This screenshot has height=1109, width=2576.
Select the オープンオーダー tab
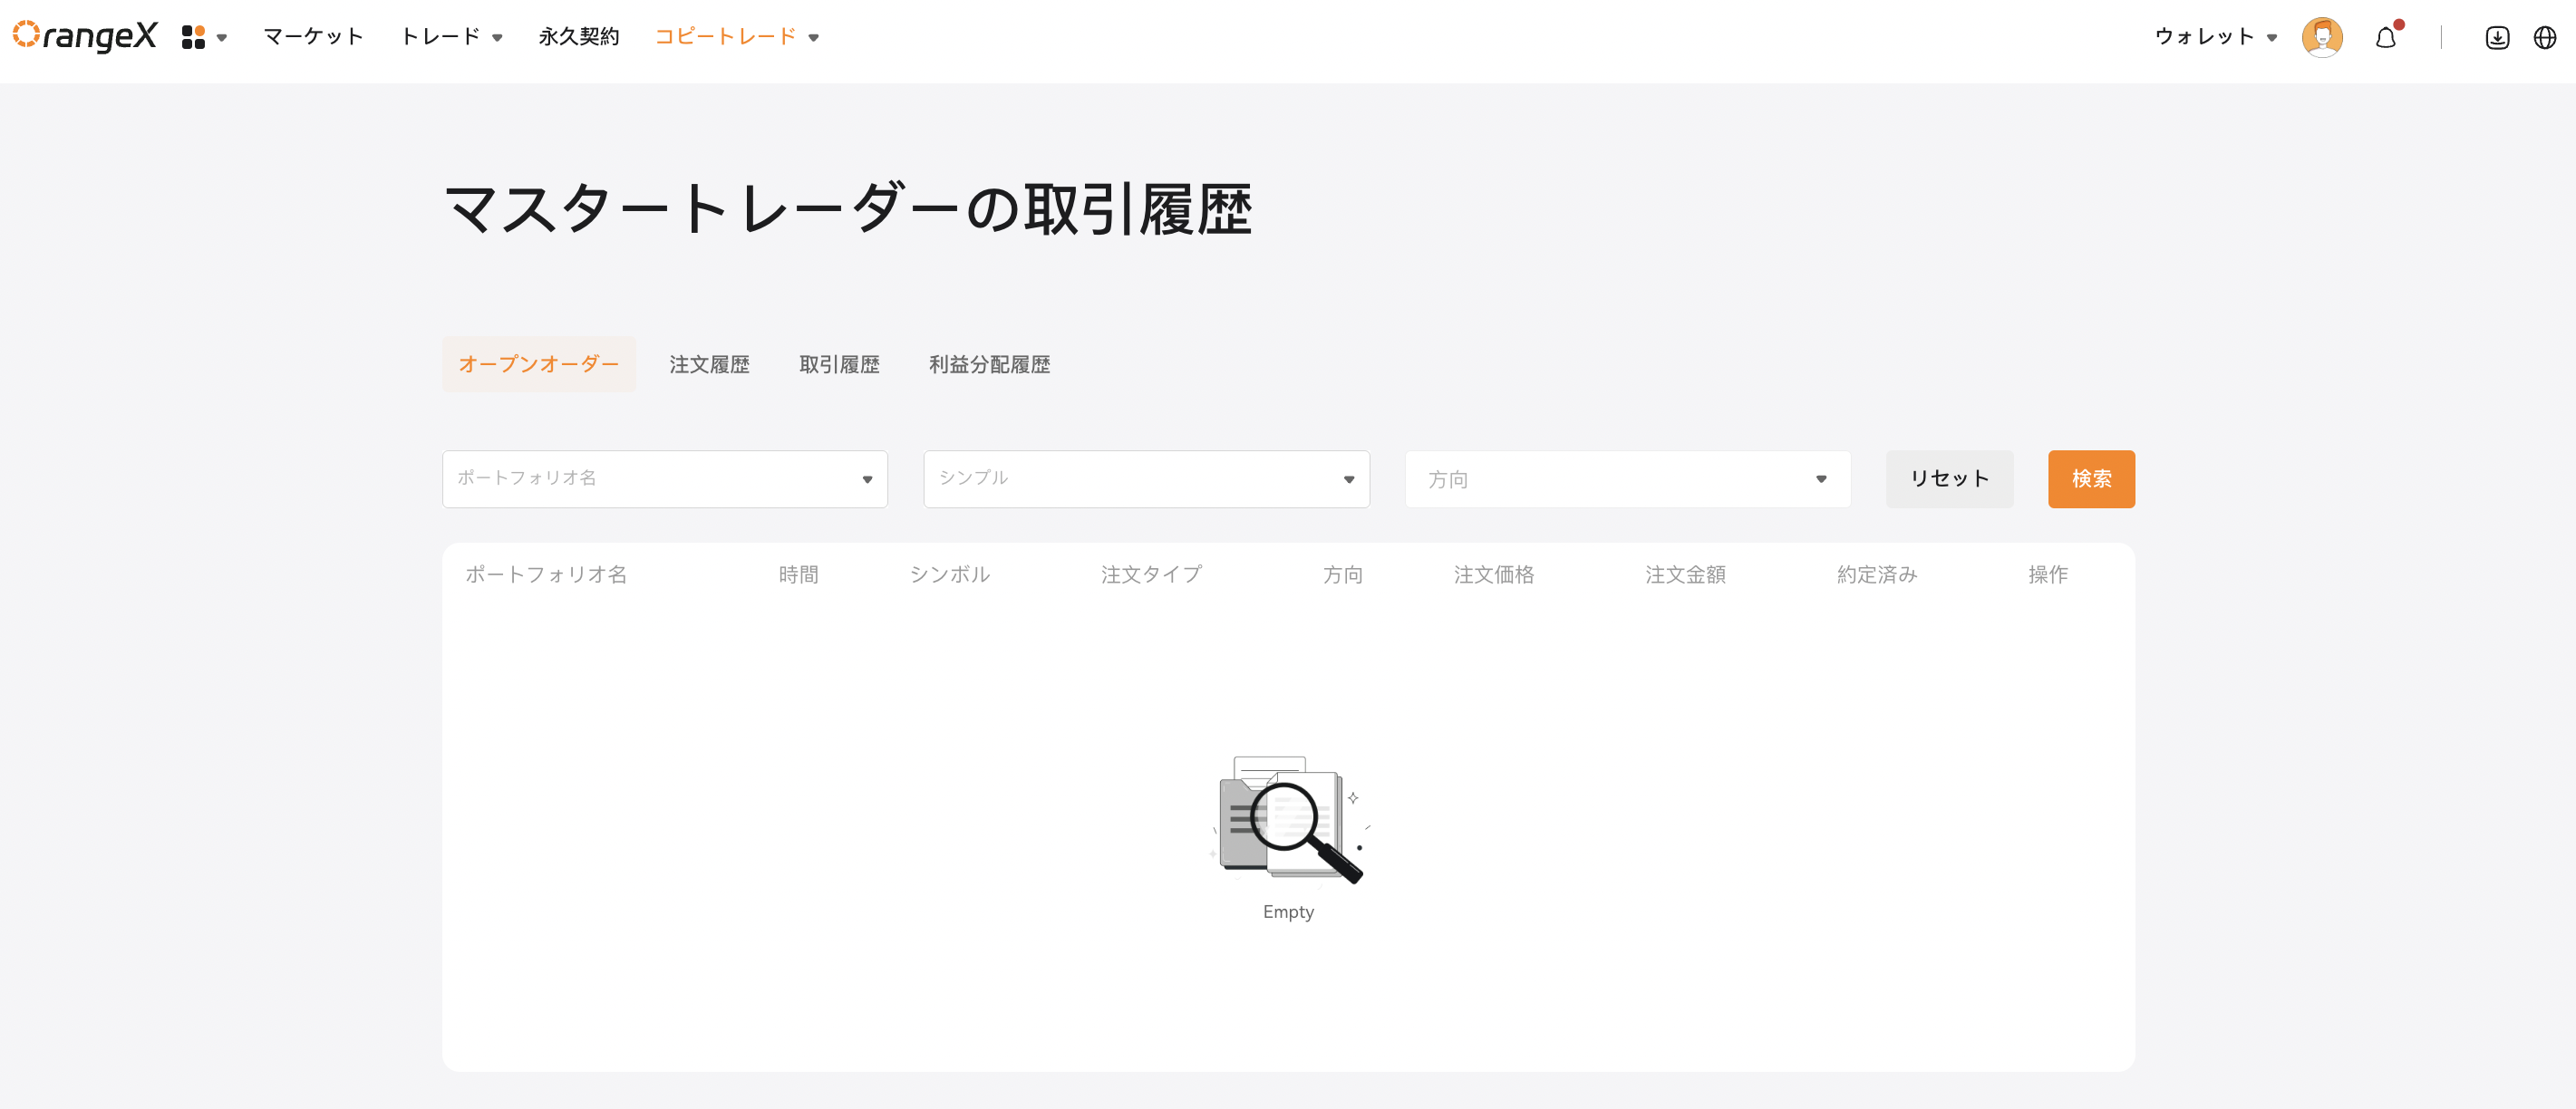pyautogui.click(x=539, y=364)
